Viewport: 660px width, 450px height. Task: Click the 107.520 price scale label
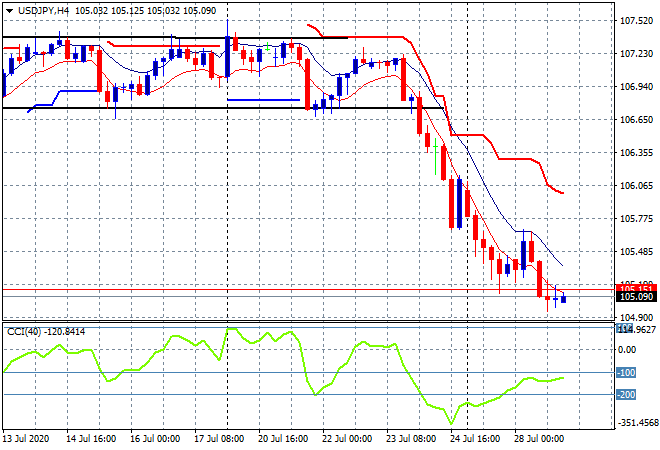point(636,21)
